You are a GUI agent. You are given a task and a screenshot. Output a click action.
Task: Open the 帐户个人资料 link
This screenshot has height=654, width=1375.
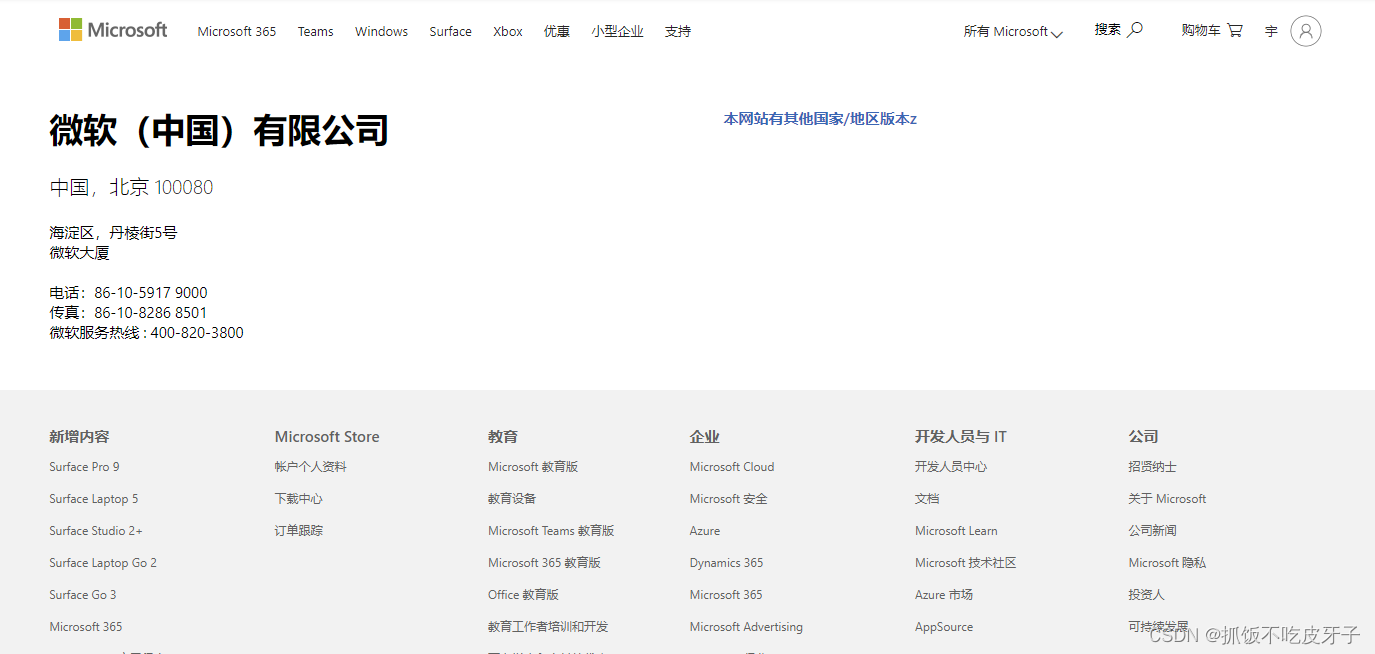pyautogui.click(x=311, y=467)
